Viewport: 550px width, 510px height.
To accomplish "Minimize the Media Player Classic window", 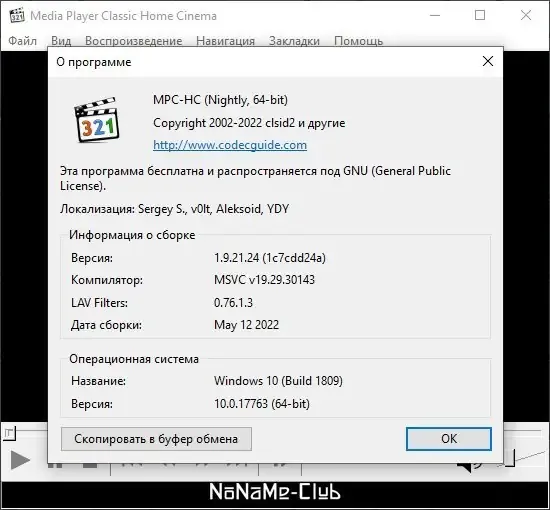I will tap(435, 15).
